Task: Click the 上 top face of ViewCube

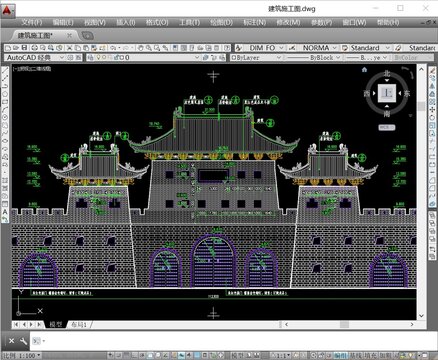Action: [x=387, y=93]
